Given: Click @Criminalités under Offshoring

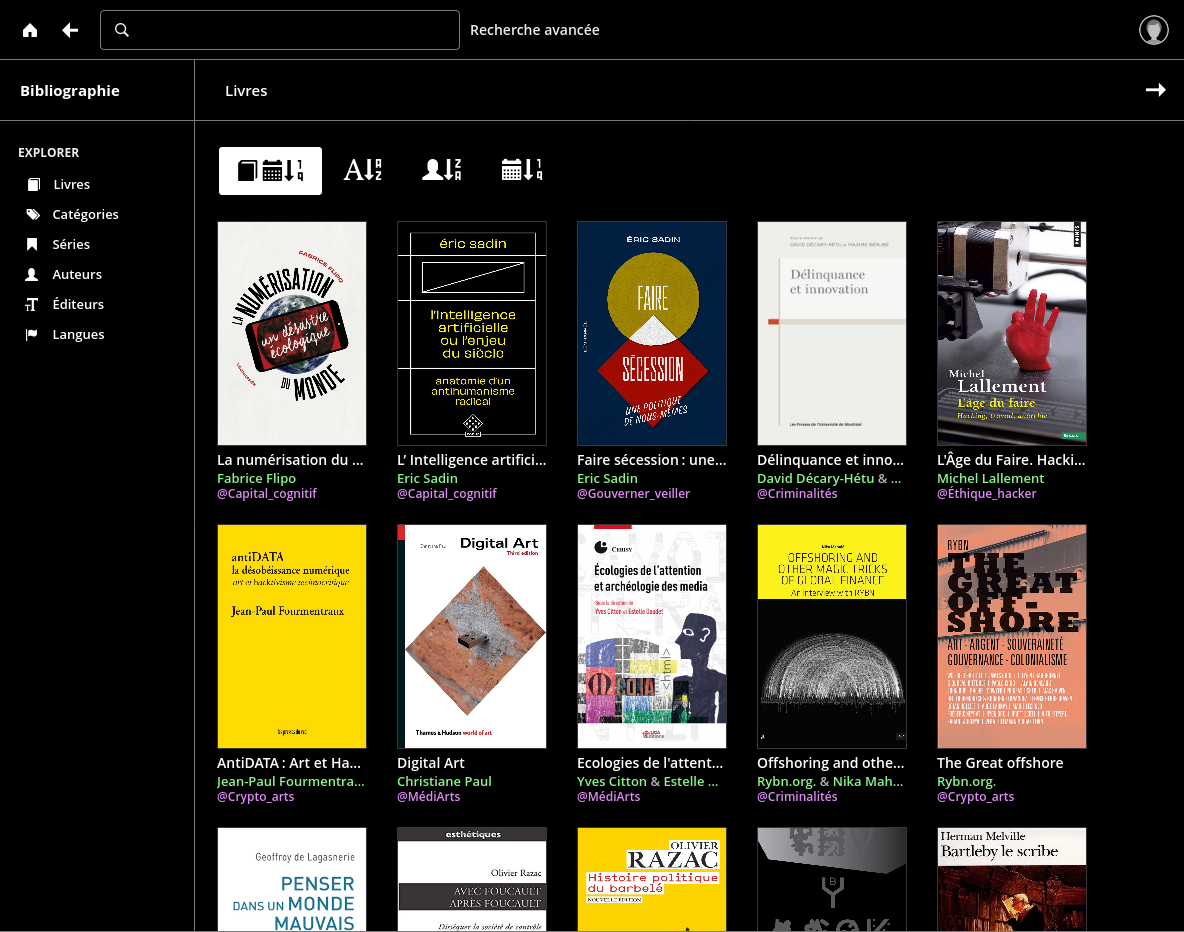Looking at the screenshot, I should click(x=797, y=797).
